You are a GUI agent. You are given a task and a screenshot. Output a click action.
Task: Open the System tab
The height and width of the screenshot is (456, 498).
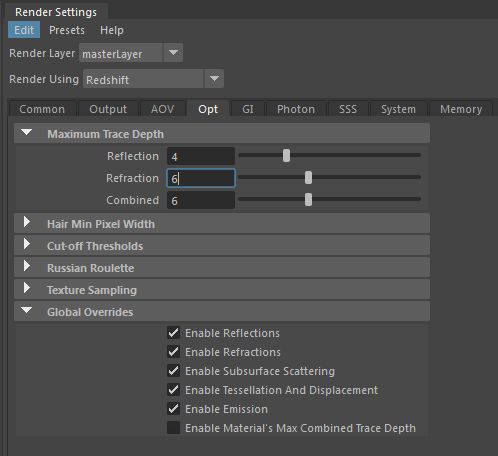coord(398,109)
